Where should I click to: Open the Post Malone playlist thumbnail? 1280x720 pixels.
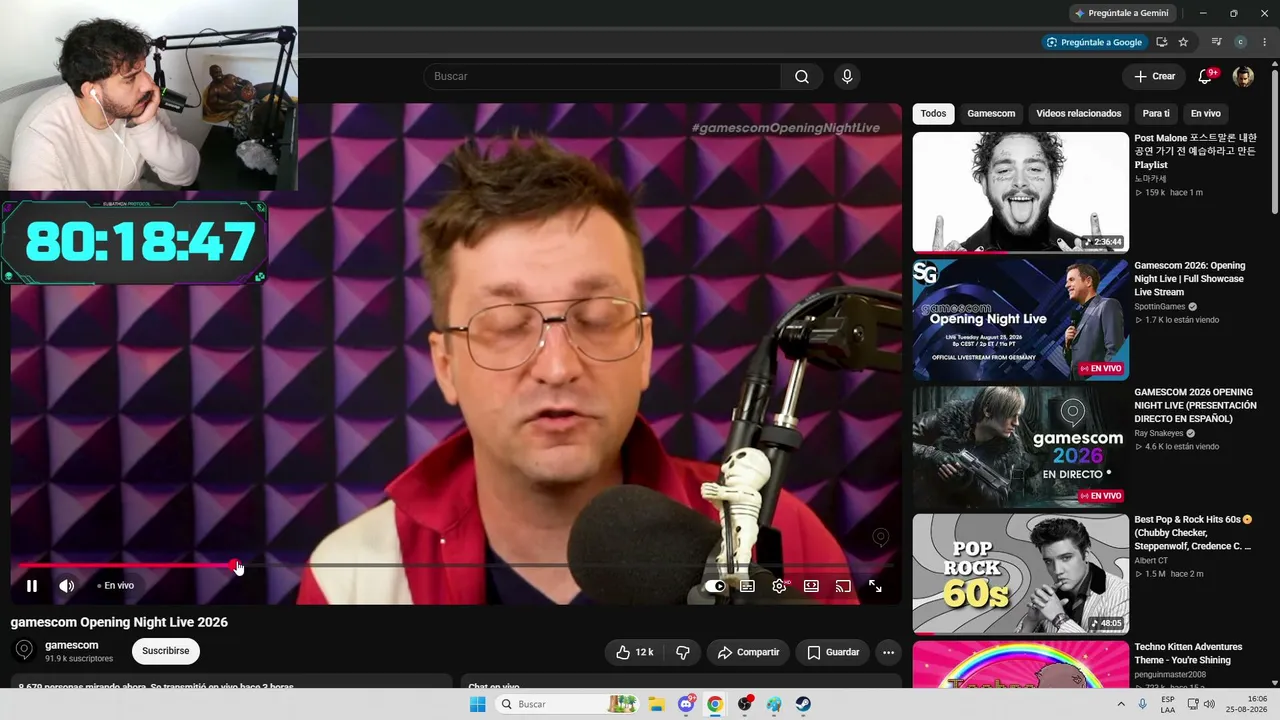coord(1020,192)
